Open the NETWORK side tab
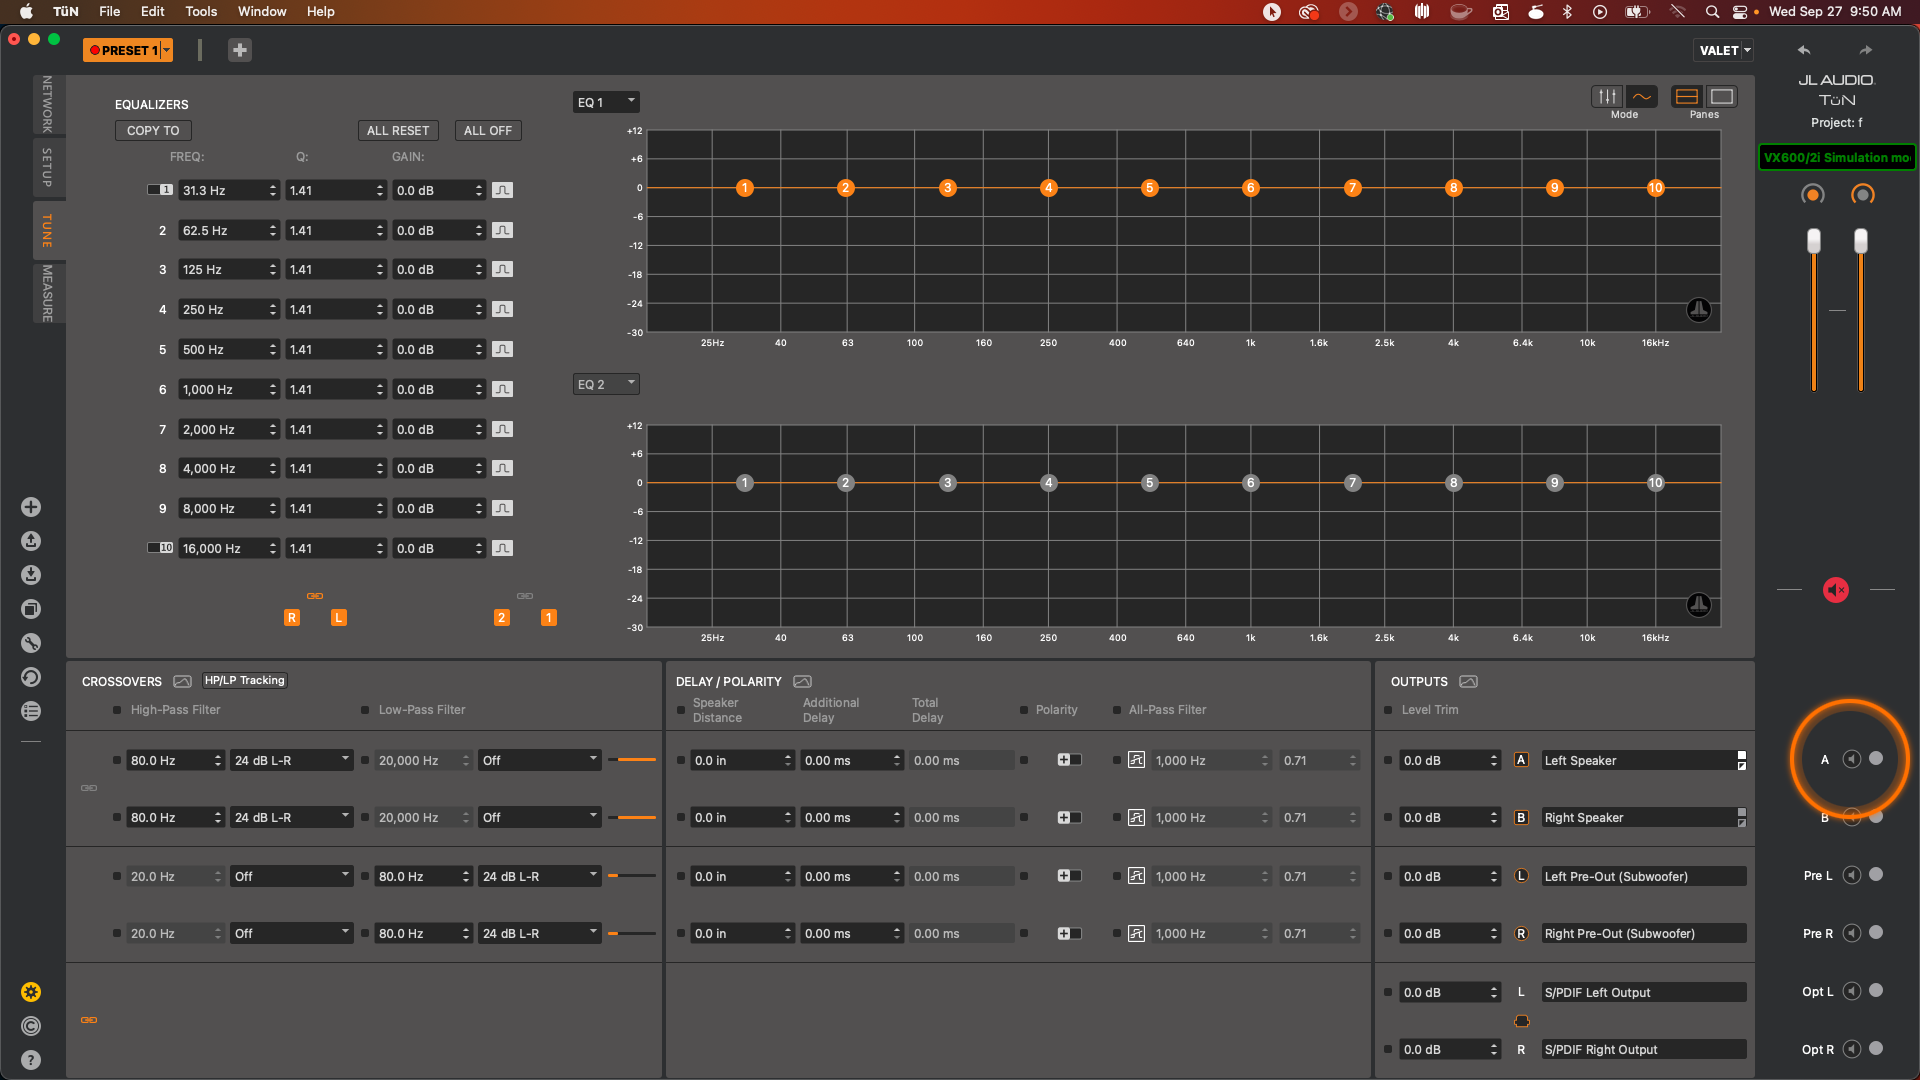The height and width of the screenshot is (1080, 1920). pyautogui.click(x=47, y=104)
